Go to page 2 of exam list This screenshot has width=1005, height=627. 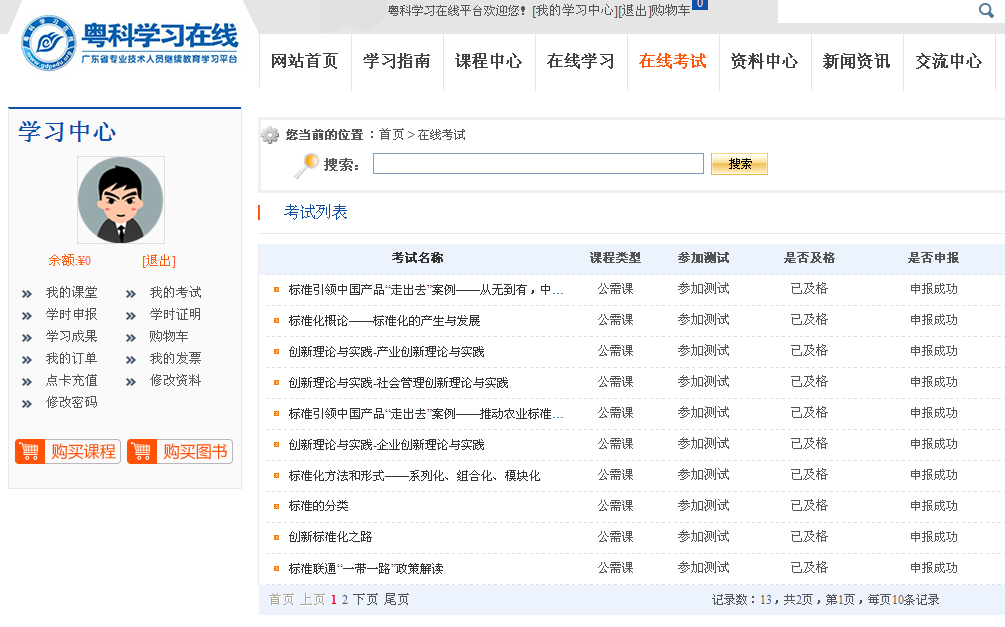345,600
